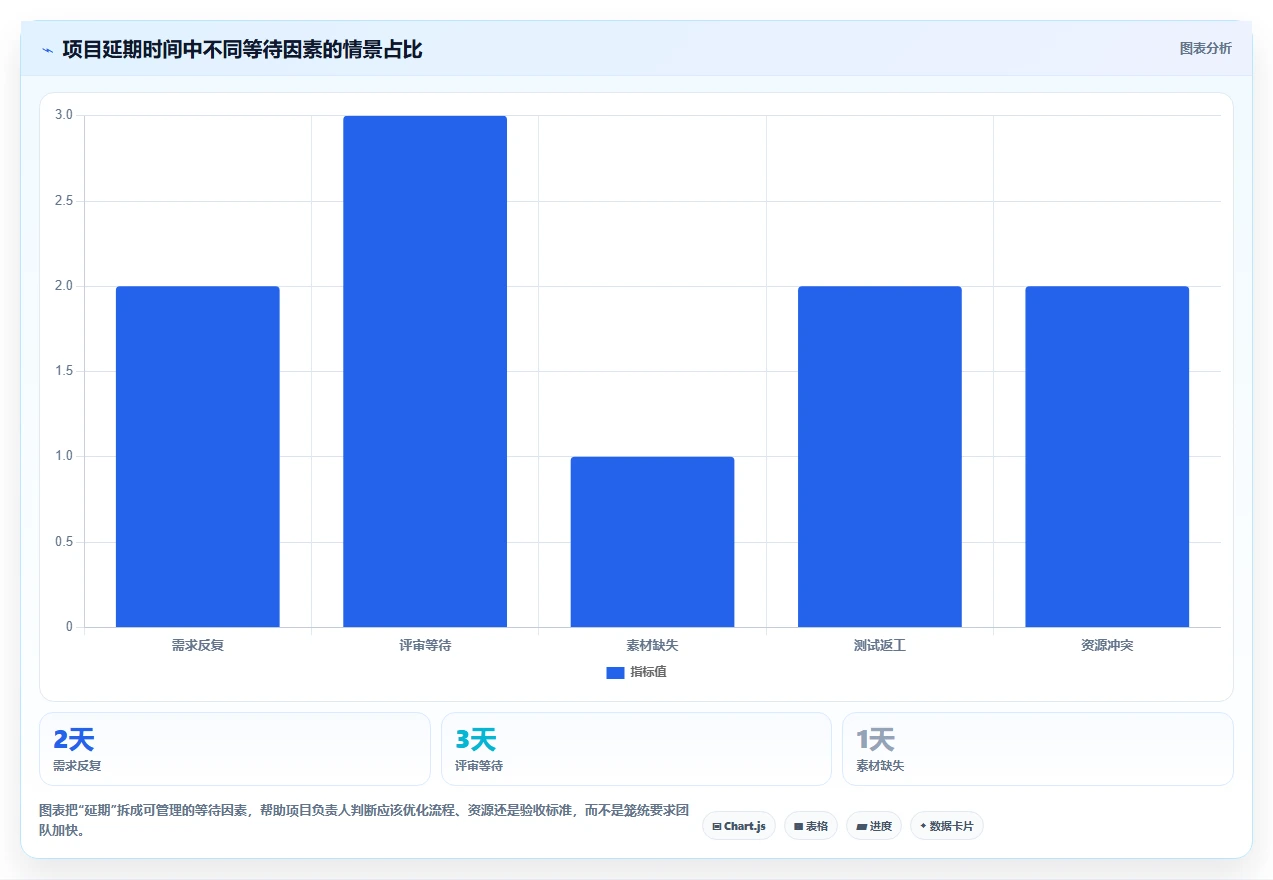Click the y-axis value 2.5
The image size is (1273, 880).
coord(65,201)
